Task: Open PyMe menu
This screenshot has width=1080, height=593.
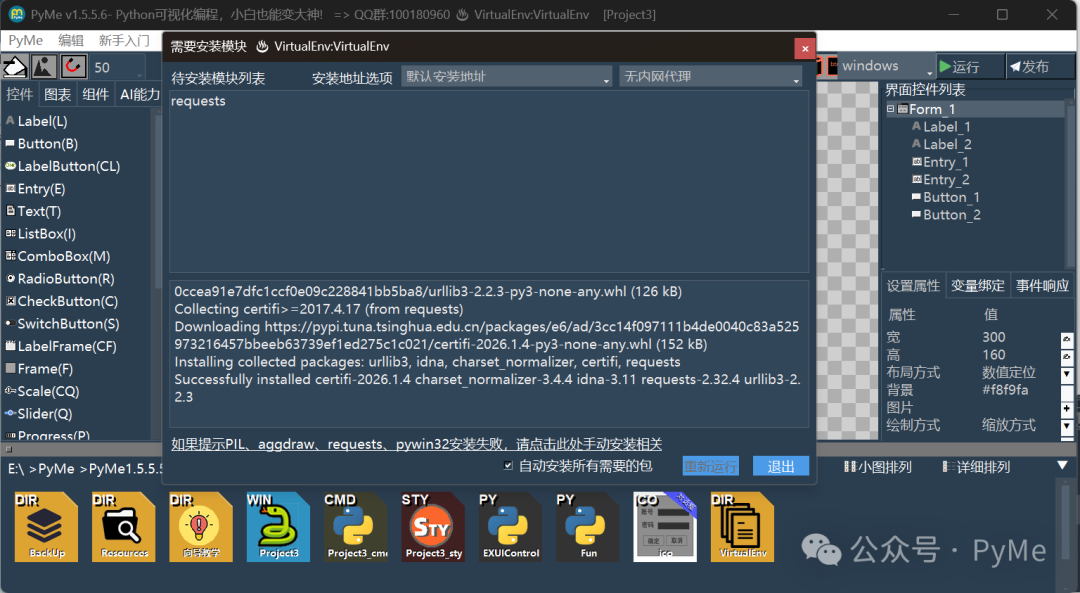Action: pyautogui.click(x=25, y=41)
